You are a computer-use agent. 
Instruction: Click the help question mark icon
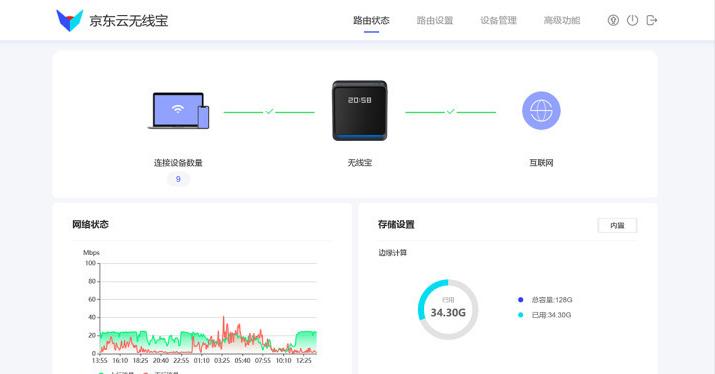(613, 20)
